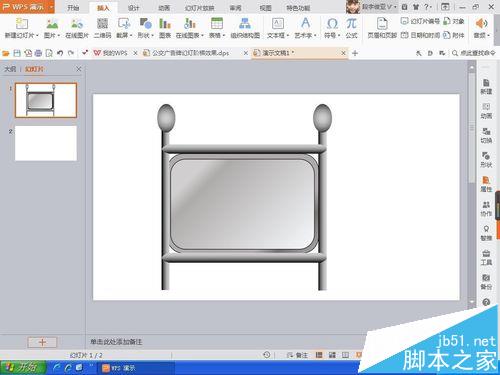
Task: Expand the Text Box dropdown arrow
Action: (x=288, y=35)
